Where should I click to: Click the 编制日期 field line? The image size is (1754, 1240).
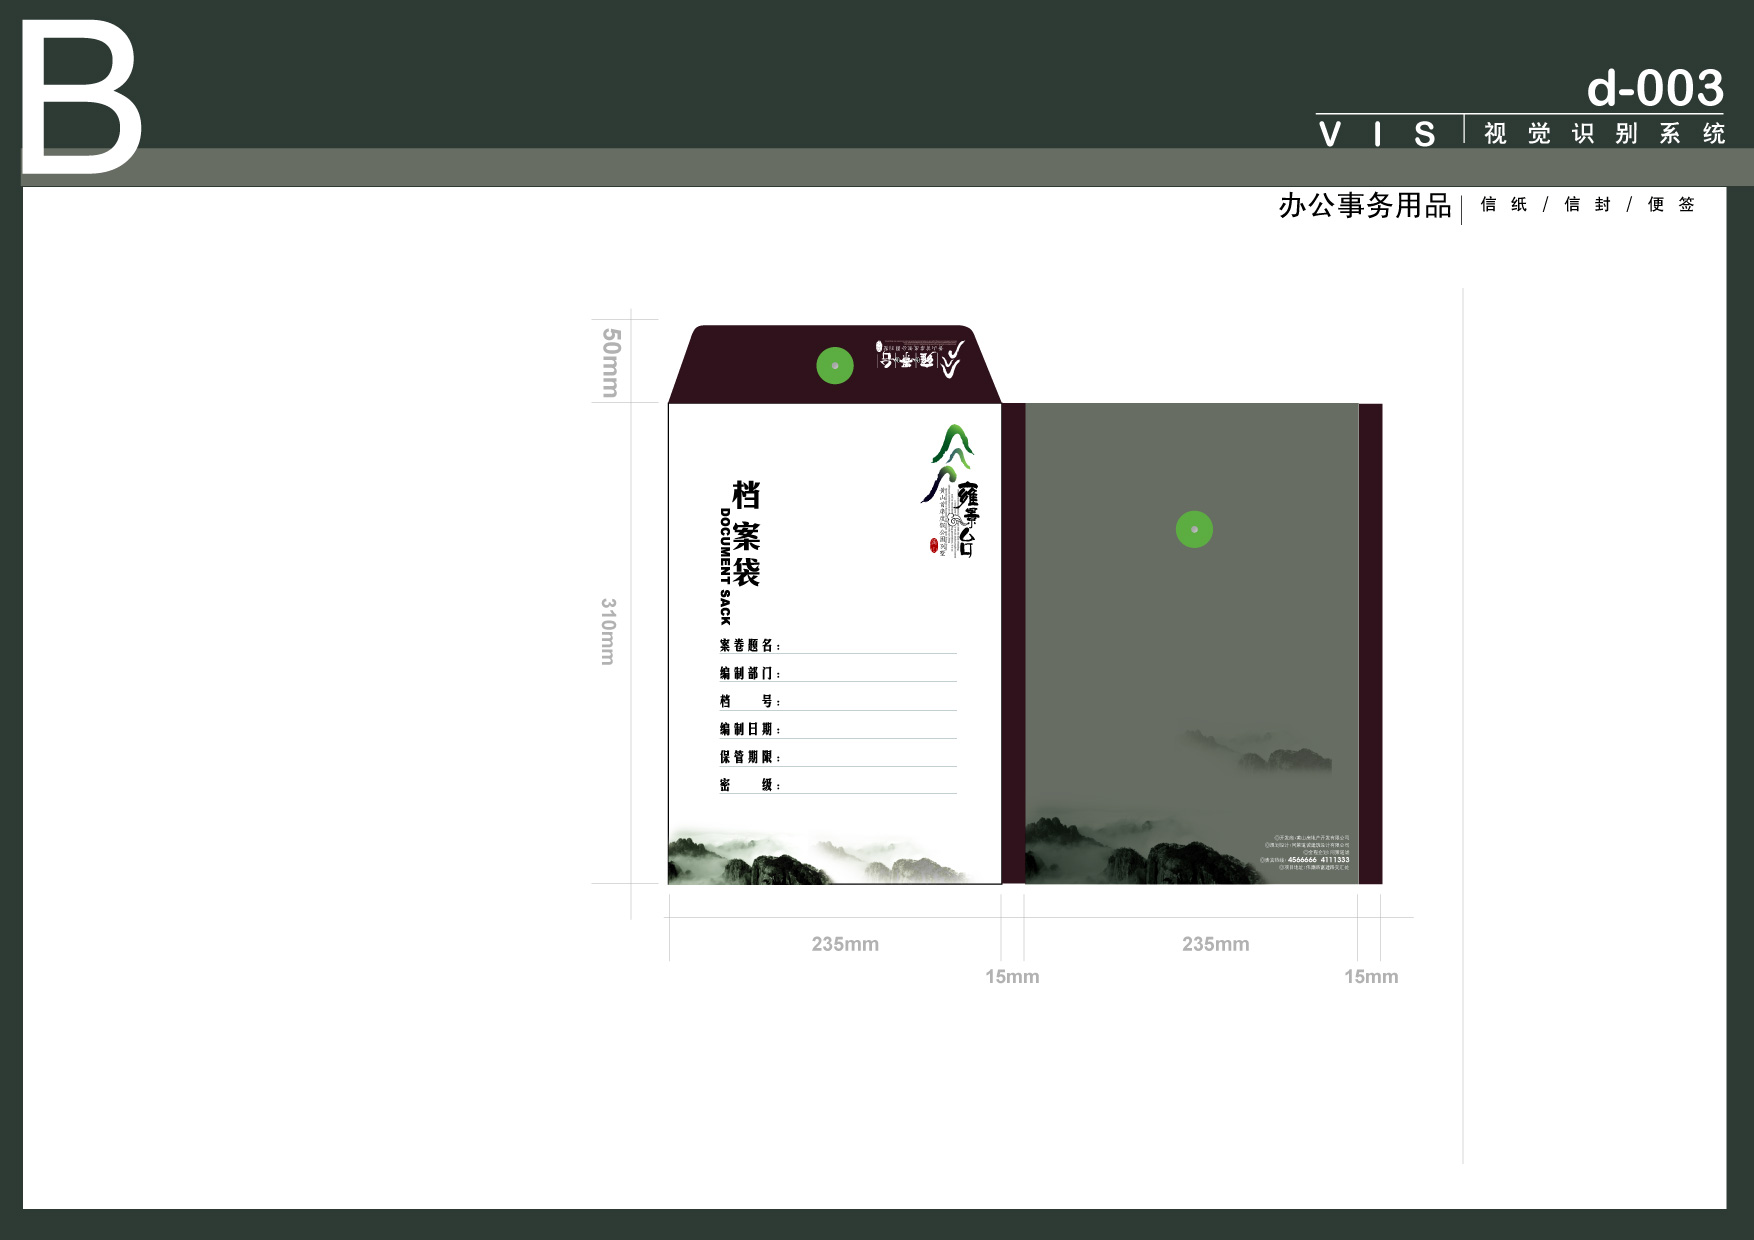coord(868,731)
